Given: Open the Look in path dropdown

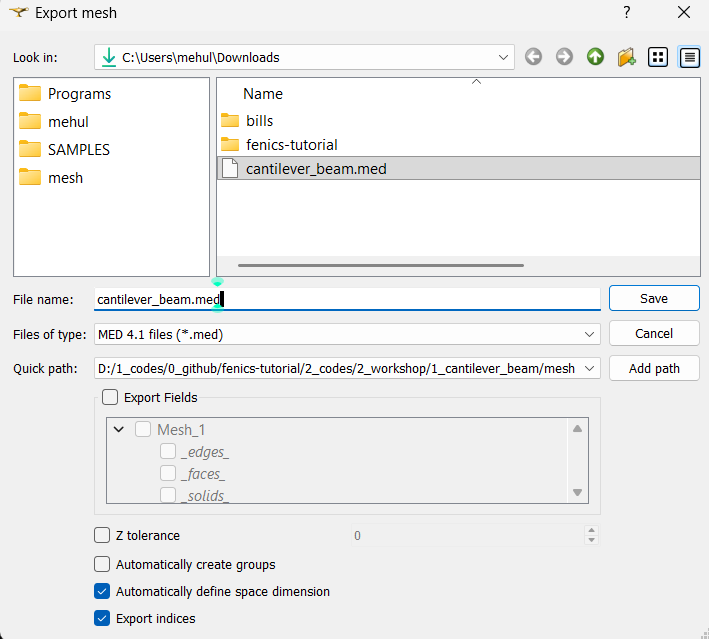Looking at the screenshot, I should 503,57.
